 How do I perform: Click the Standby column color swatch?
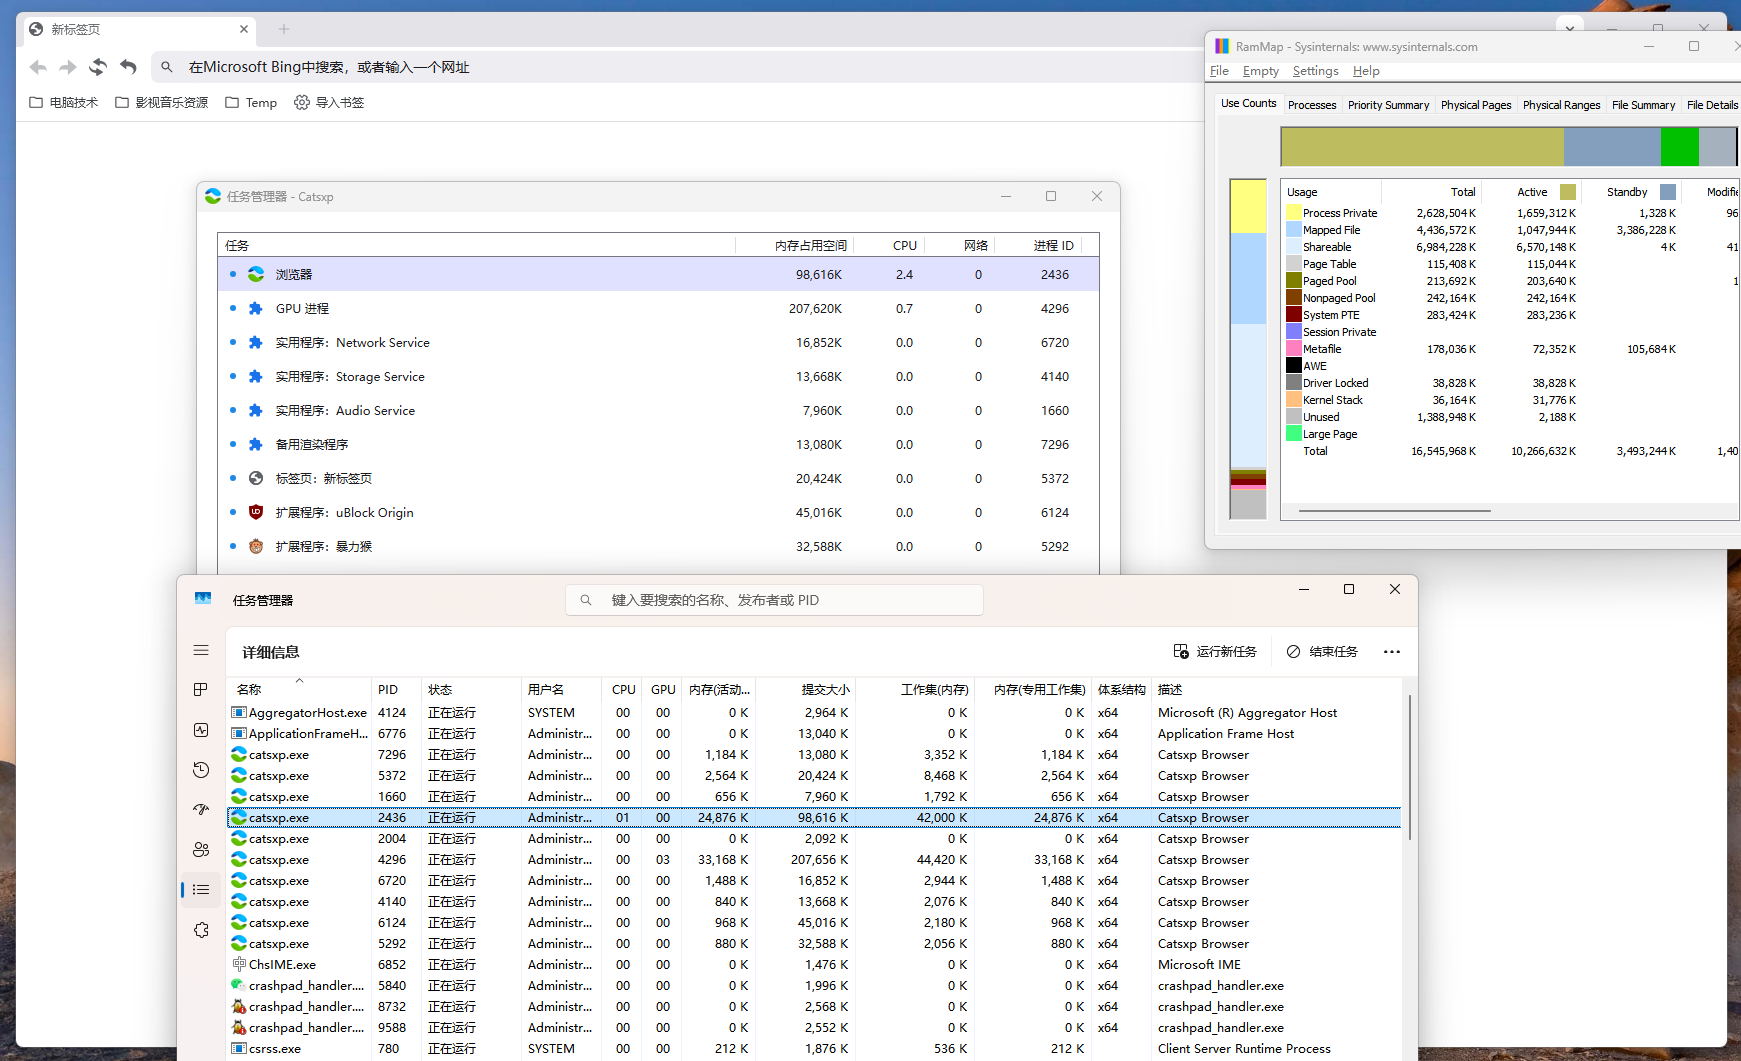pos(1667,192)
